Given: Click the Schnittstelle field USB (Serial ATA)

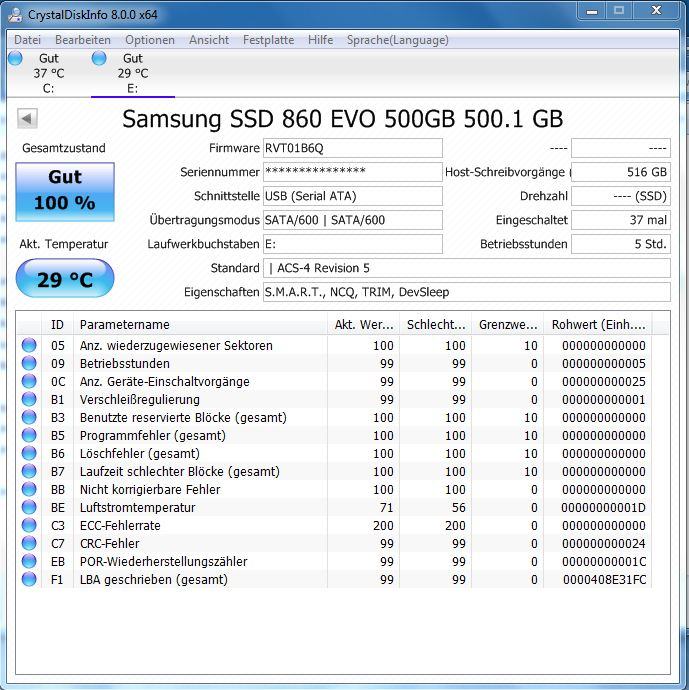Looking at the screenshot, I should click(352, 196).
